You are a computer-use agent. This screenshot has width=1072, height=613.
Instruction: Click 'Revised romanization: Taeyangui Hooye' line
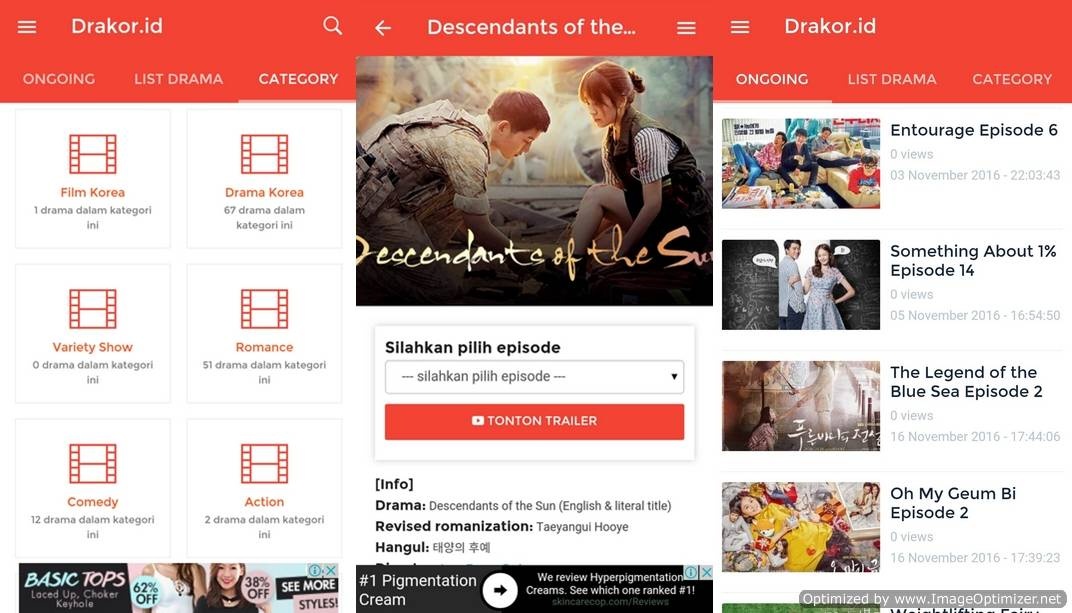click(502, 526)
